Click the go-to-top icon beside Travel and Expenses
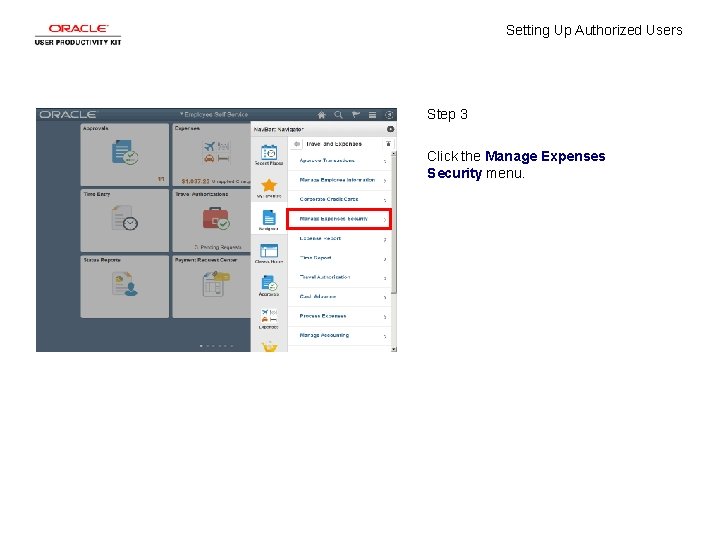This screenshot has width=720, height=540. click(388, 144)
